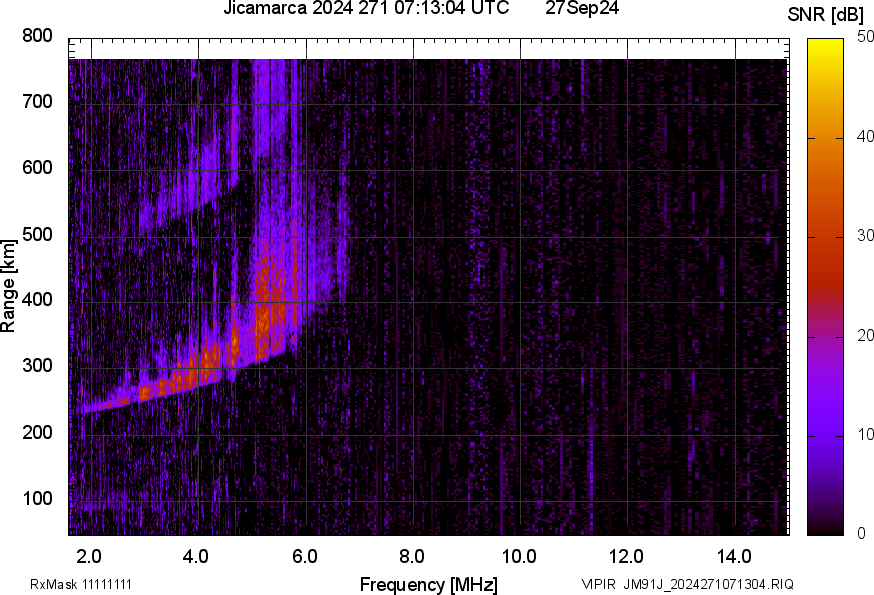Click frequency tick label 12.0

[x=627, y=556]
